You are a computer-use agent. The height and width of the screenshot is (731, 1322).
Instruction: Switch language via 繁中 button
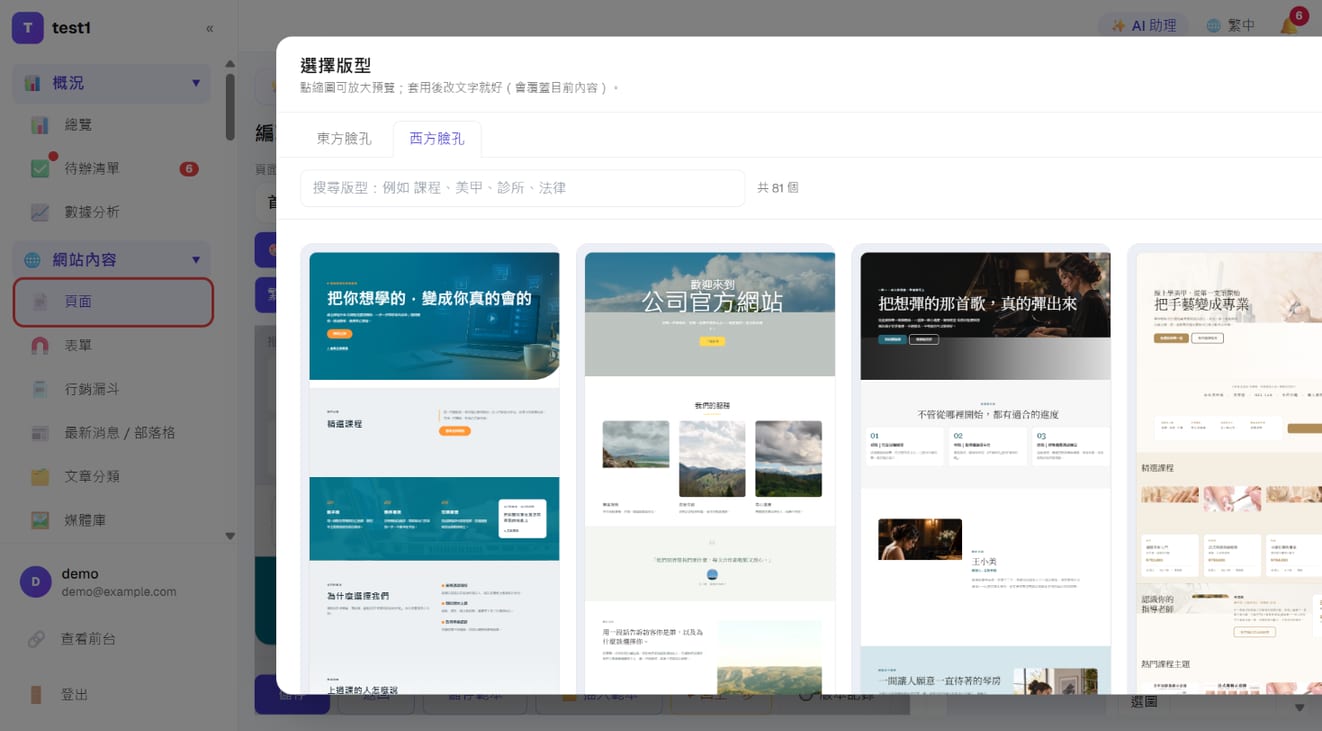1230,26
